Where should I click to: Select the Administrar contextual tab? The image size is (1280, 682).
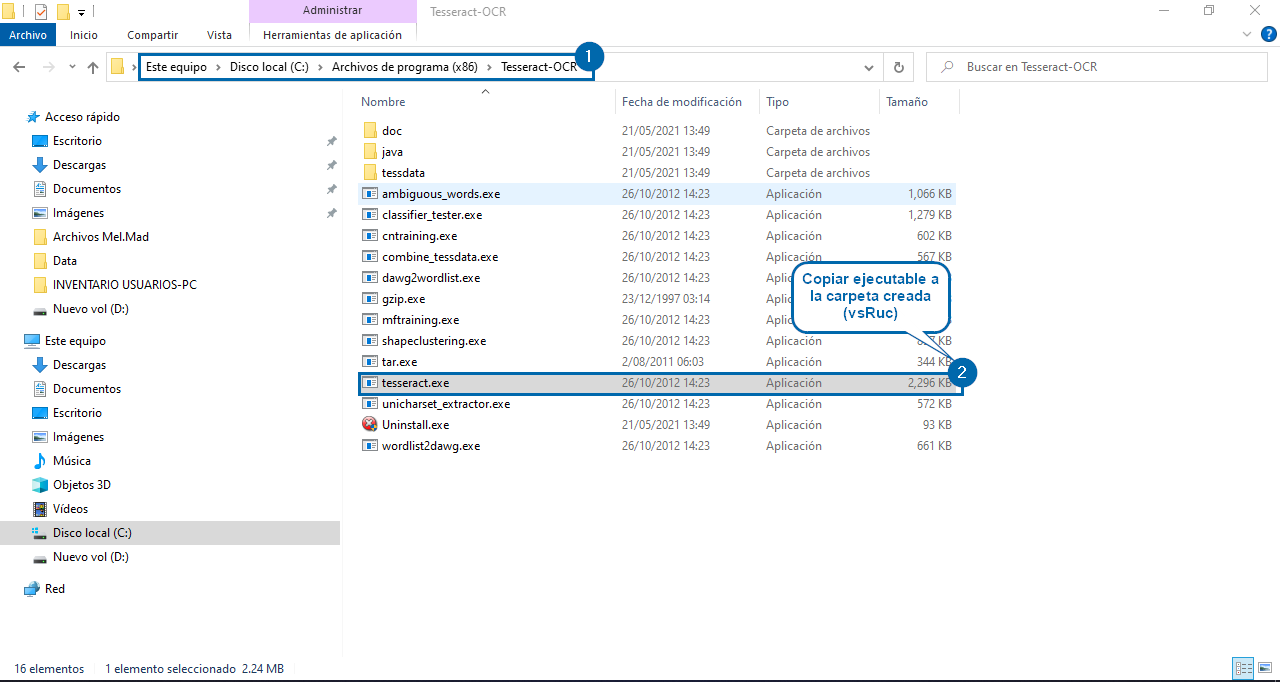[333, 11]
